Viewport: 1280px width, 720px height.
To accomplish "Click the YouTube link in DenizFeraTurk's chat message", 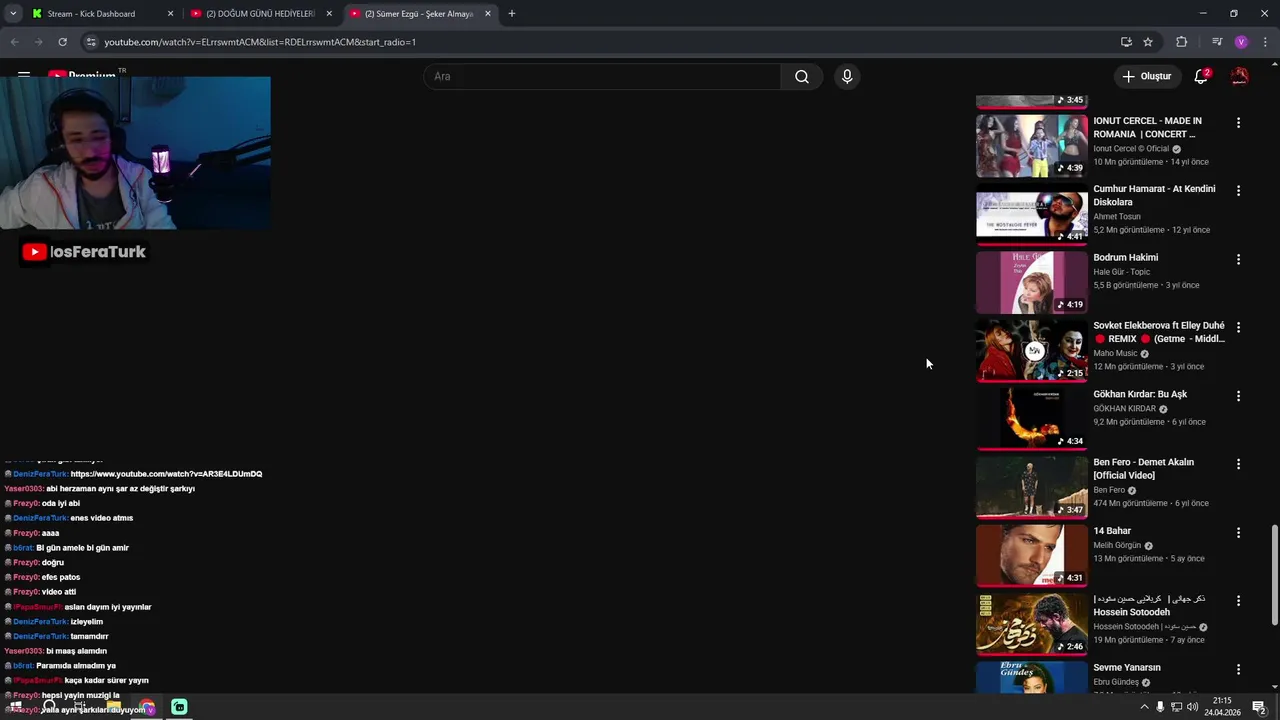I will pos(166,474).
